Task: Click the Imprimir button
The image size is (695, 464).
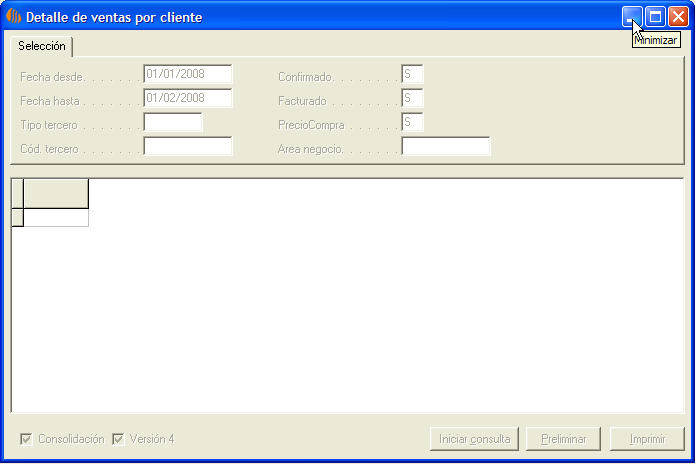Action: [647, 439]
